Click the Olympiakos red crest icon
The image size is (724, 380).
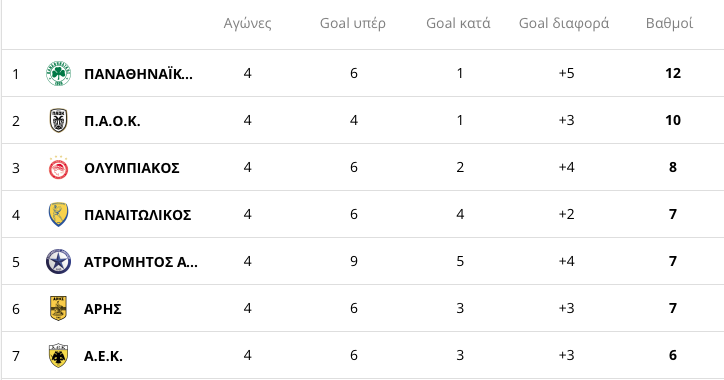(x=58, y=168)
